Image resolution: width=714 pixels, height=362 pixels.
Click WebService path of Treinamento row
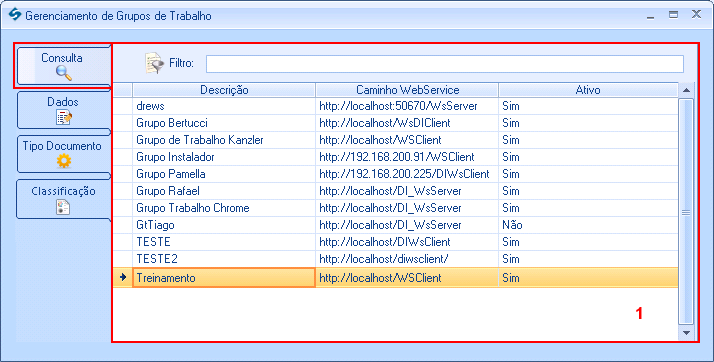[407, 278]
